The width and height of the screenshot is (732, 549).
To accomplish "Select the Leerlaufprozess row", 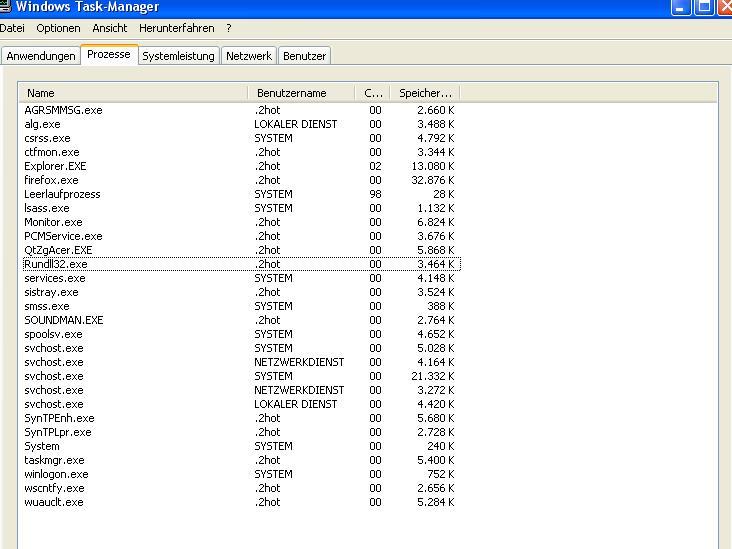I will (242, 194).
